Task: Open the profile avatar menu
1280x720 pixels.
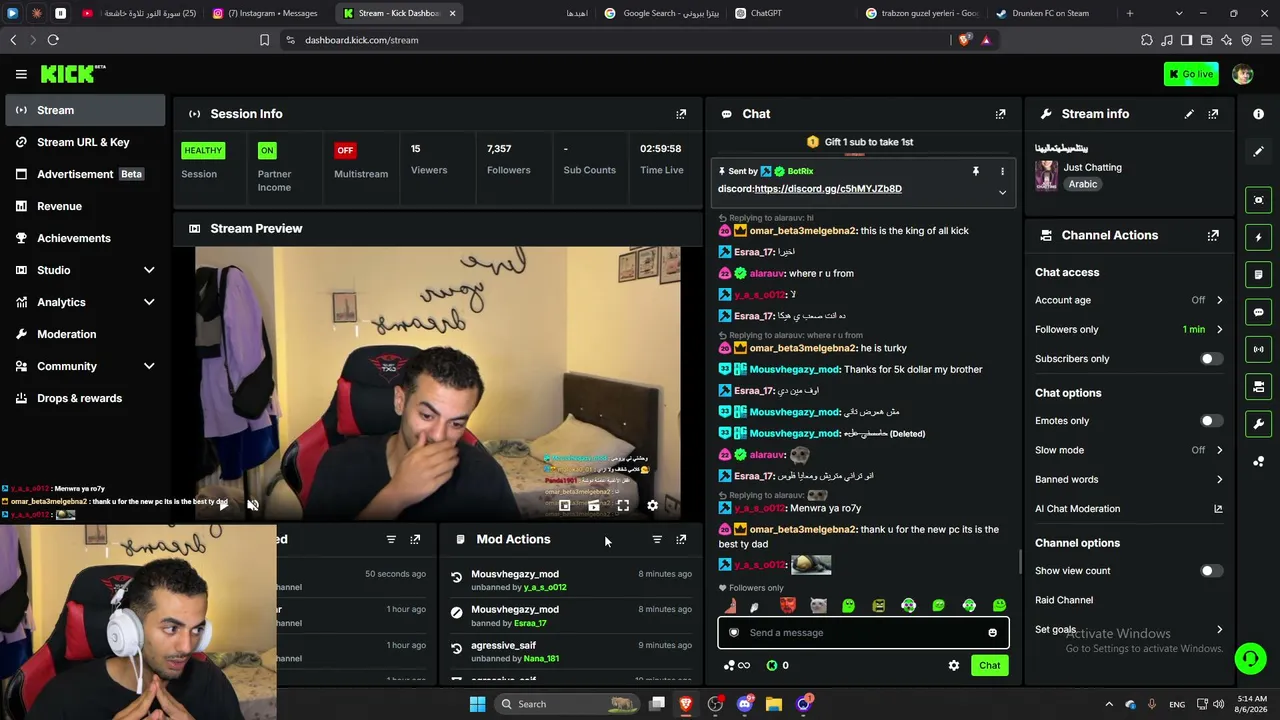Action: point(1242,74)
